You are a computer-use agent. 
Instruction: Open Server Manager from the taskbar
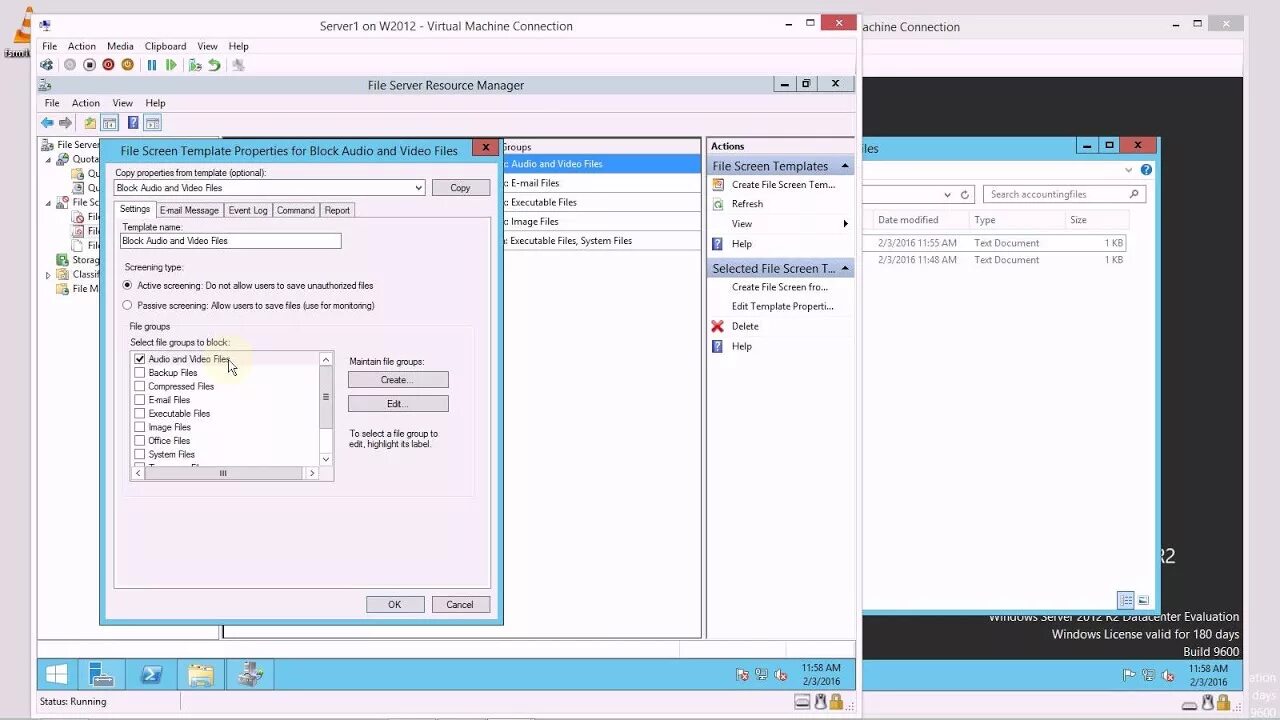click(x=102, y=674)
